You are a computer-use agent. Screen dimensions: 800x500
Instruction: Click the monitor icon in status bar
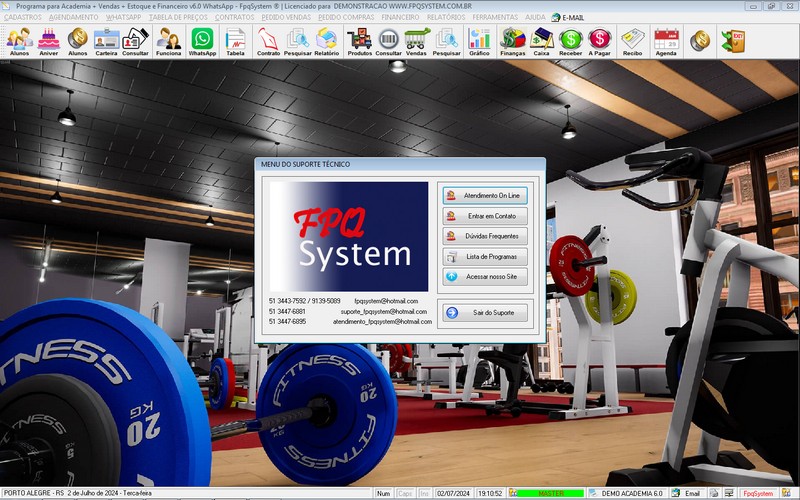(x=729, y=493)
